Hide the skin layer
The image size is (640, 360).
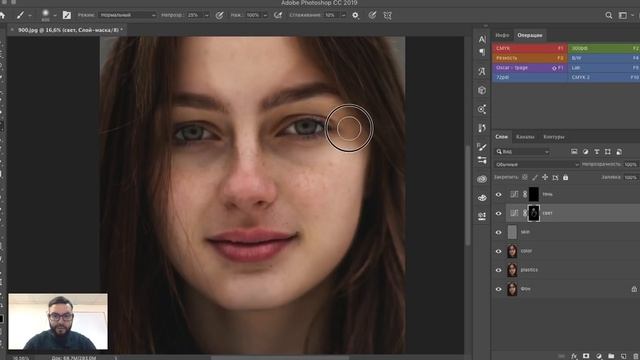click(x=498, y=232)
